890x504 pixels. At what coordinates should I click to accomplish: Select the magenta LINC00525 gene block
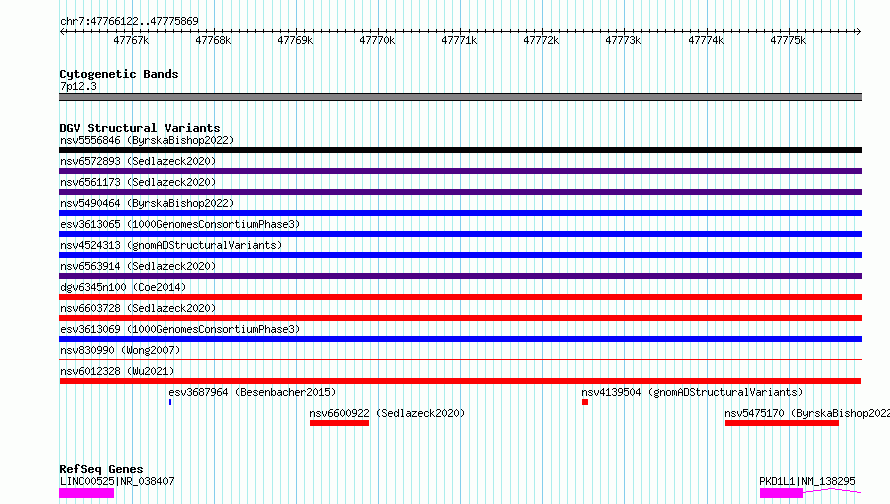click(x=86, y=493)
